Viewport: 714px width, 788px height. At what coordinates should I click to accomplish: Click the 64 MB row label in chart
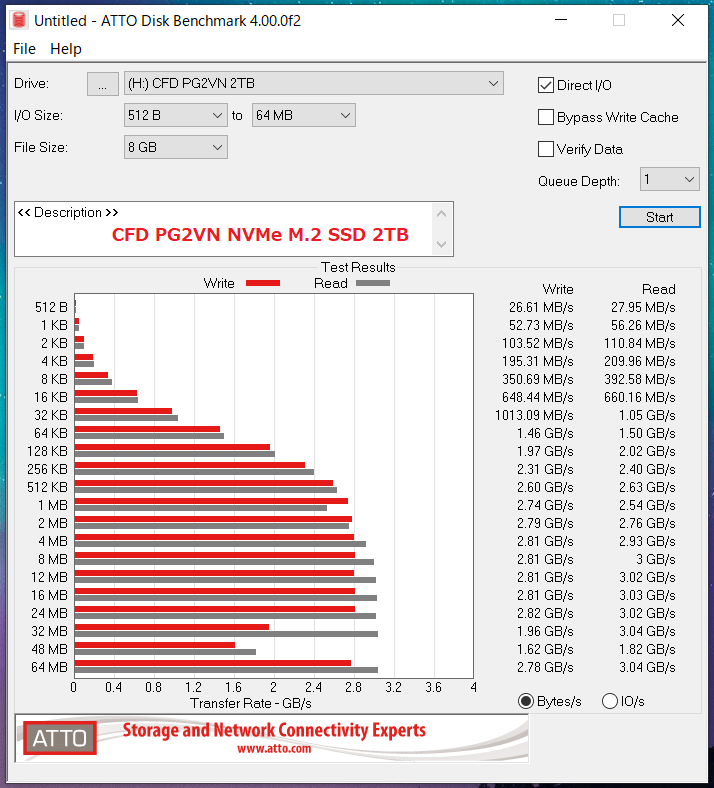coord(49,667)
